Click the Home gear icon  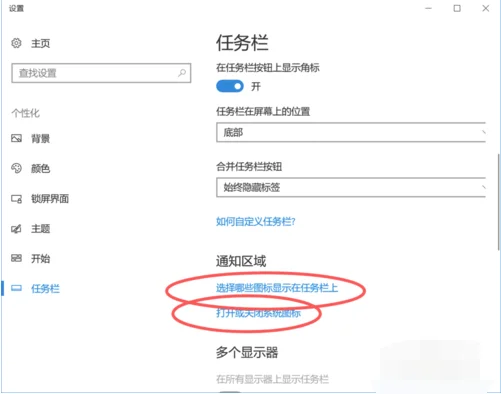(16, 43)
